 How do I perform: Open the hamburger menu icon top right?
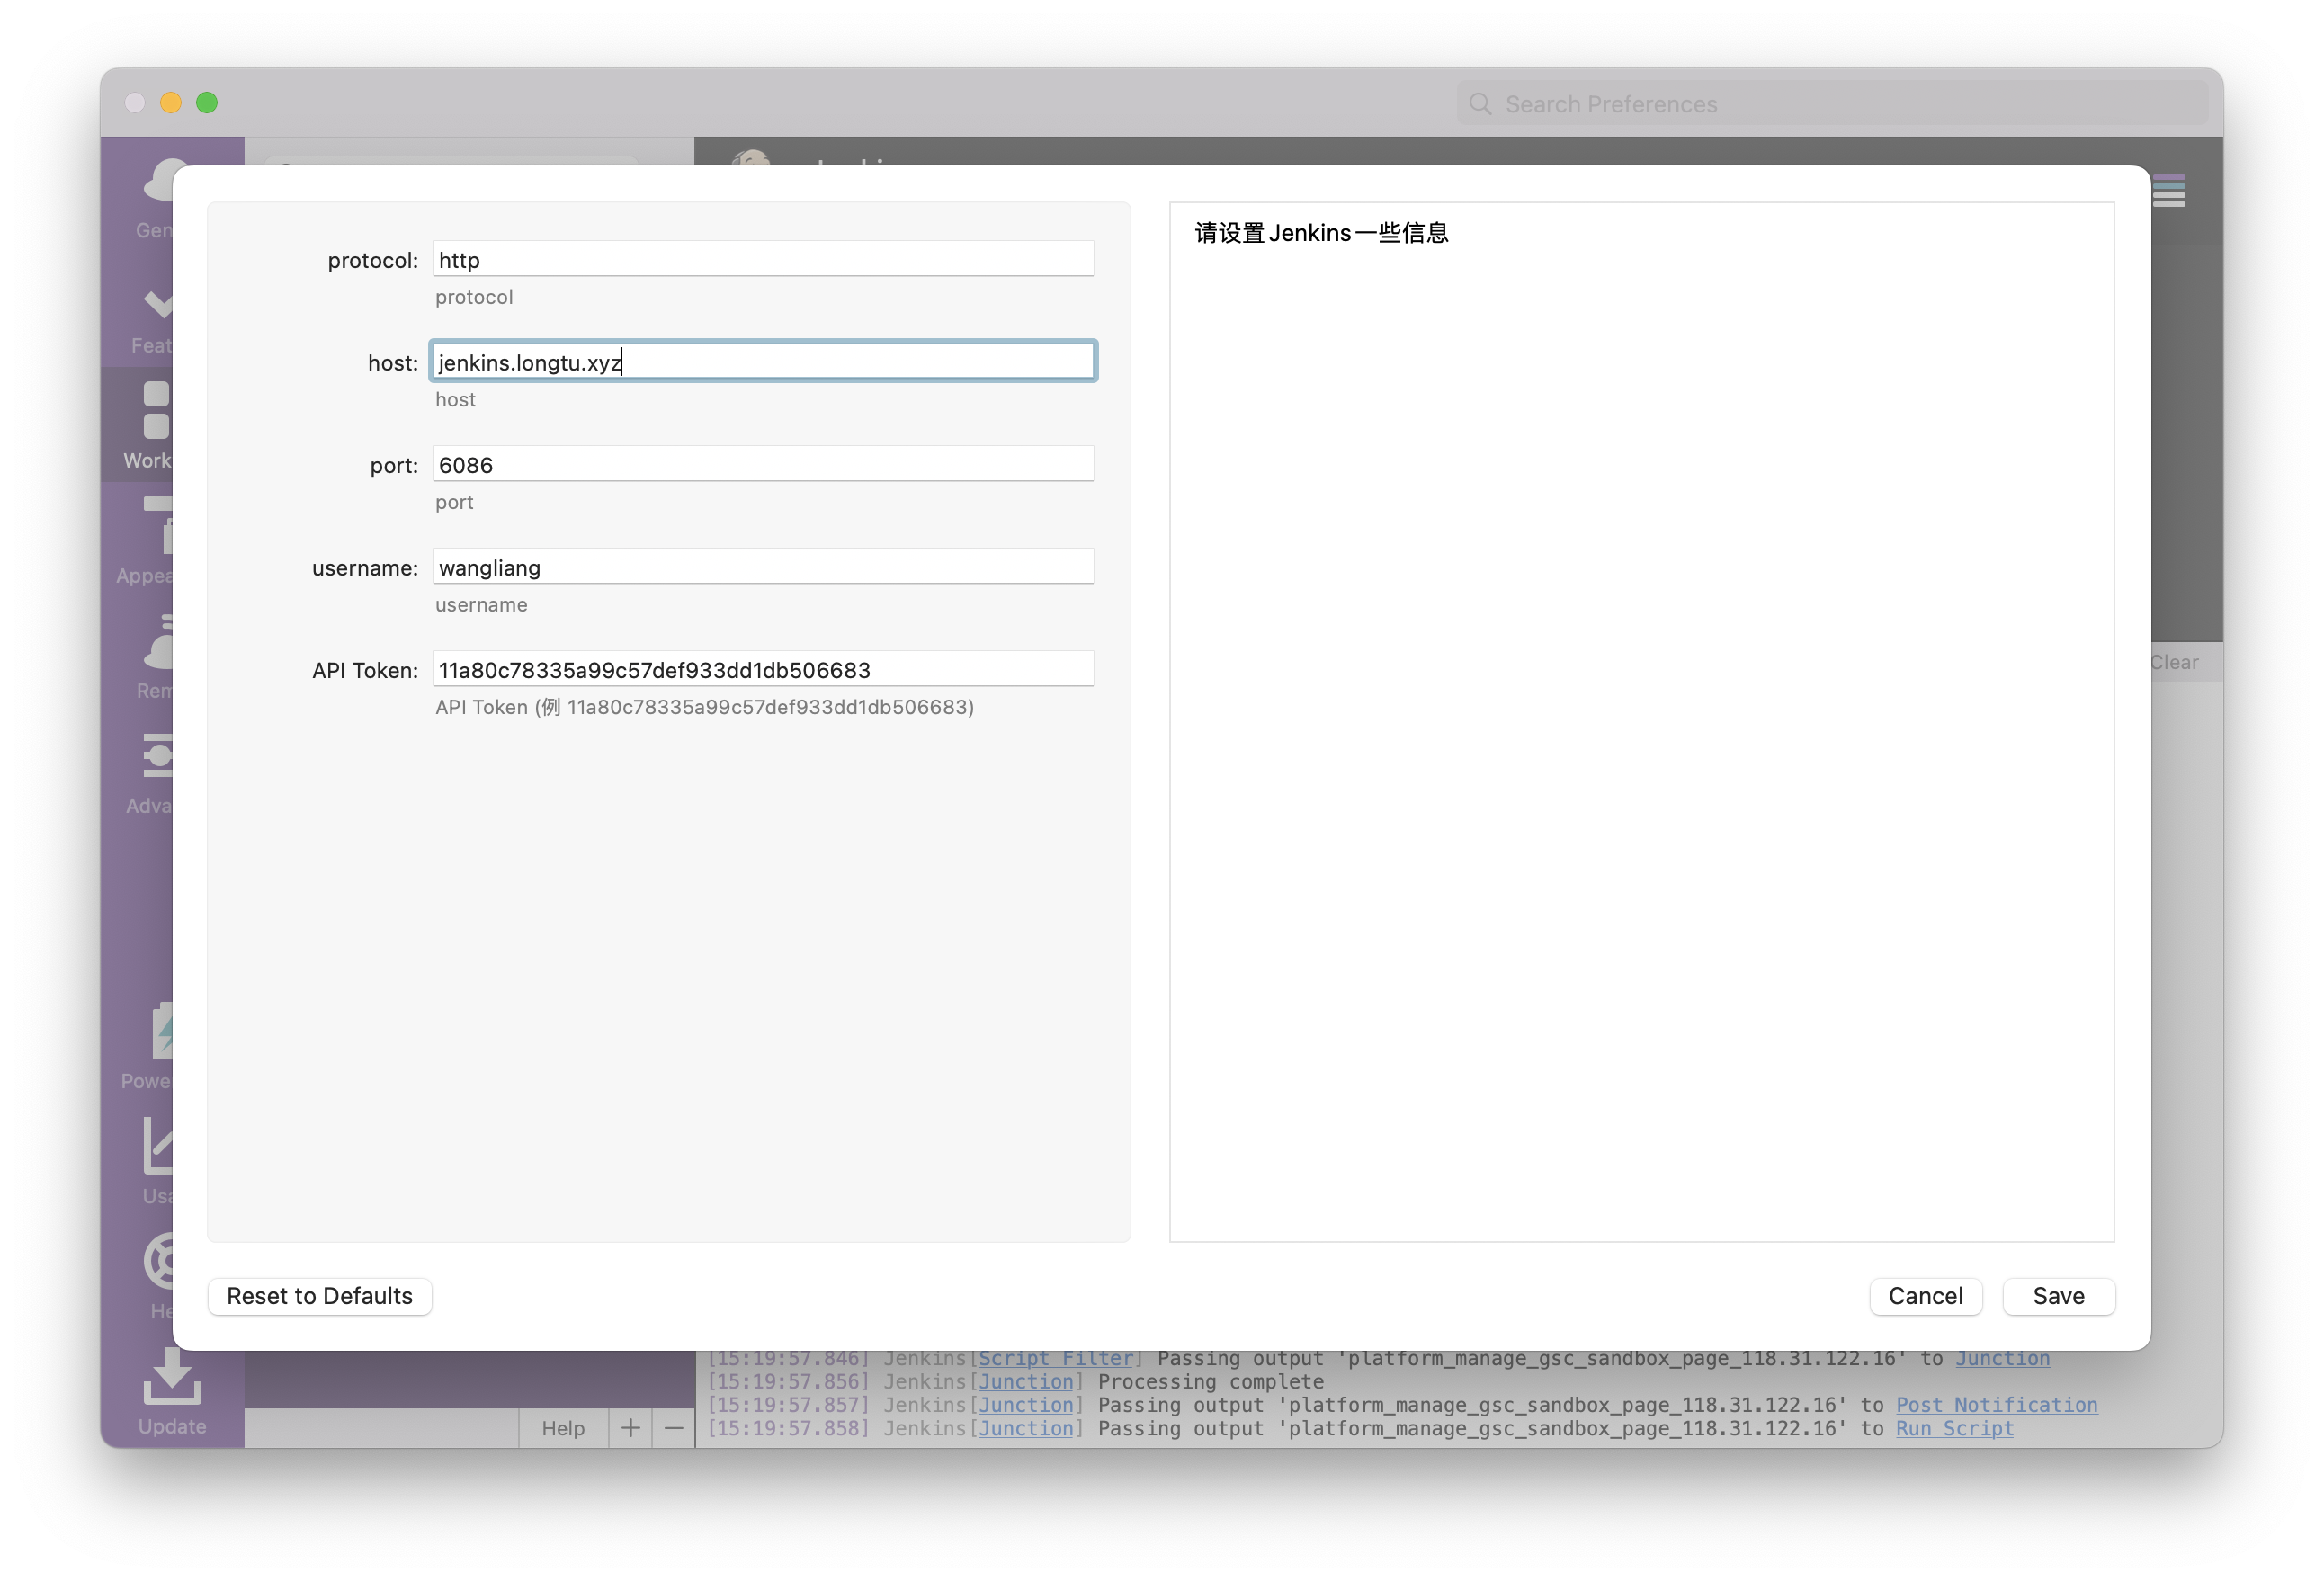tap(2169, 191)
